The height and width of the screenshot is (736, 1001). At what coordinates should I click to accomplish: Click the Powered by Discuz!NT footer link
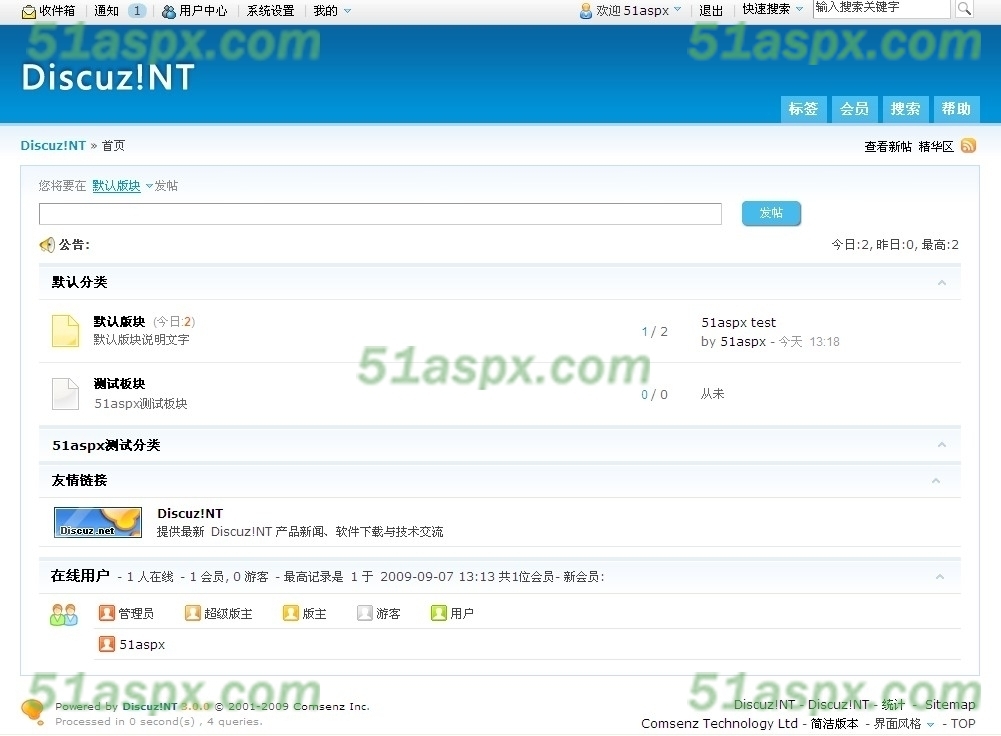[x=149, y=707]
